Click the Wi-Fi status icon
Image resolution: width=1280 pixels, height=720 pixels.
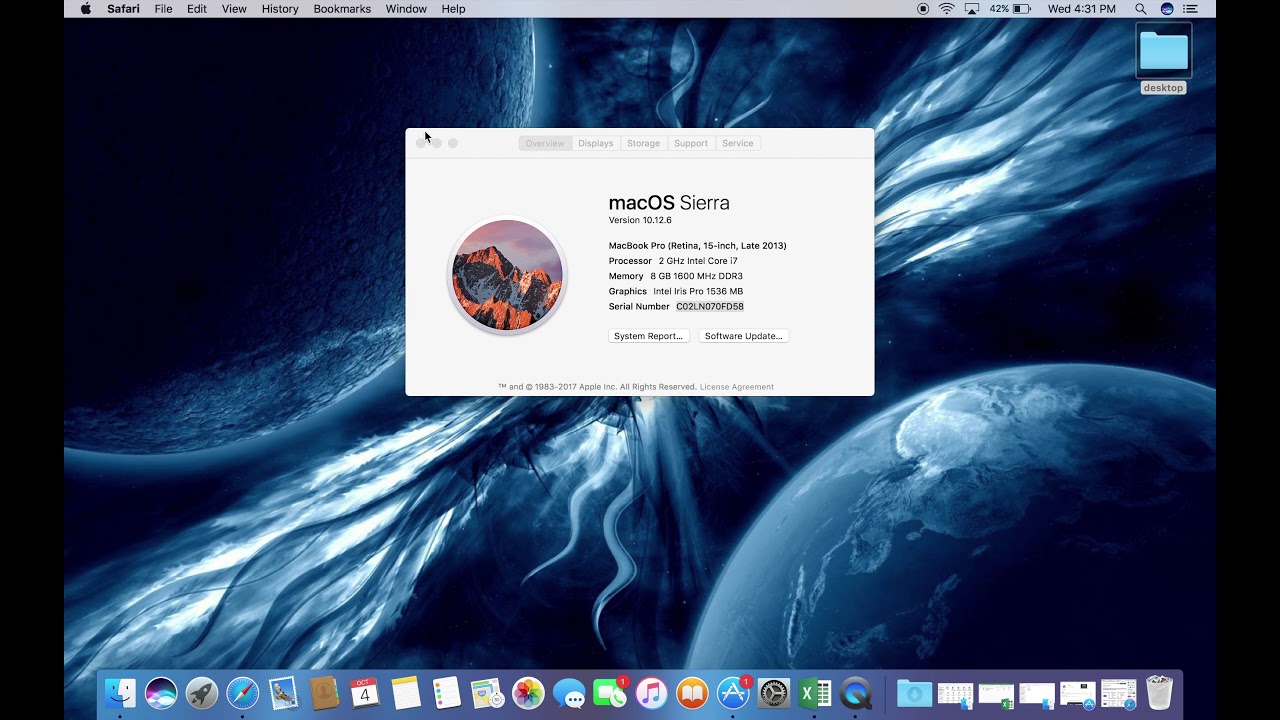click(x=946, y=9)
